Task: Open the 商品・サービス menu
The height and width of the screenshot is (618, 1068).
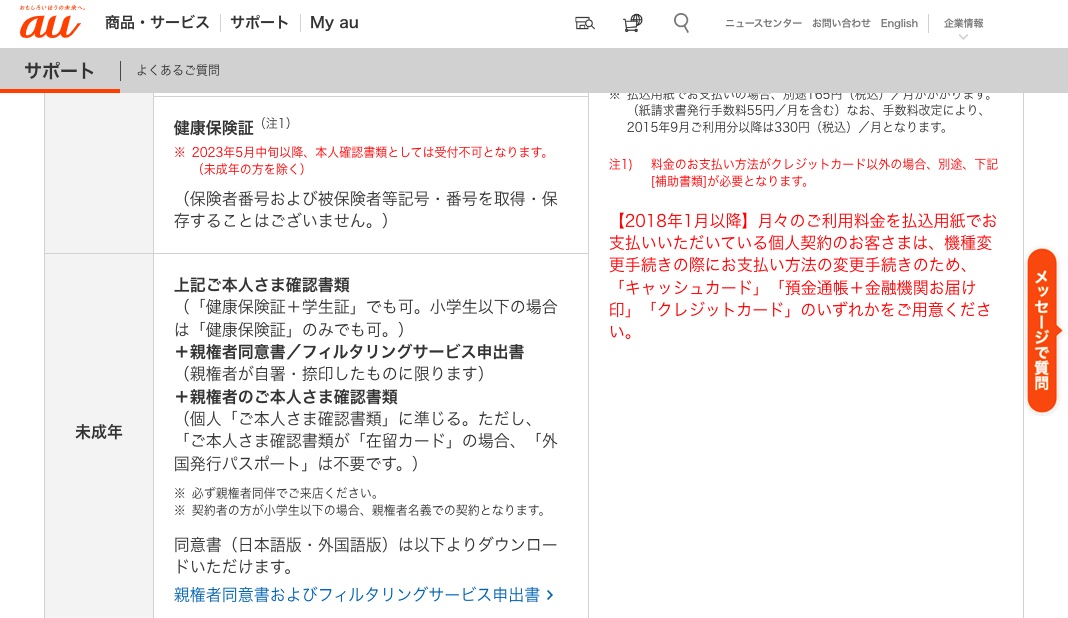Action: [x=157, y=22]
